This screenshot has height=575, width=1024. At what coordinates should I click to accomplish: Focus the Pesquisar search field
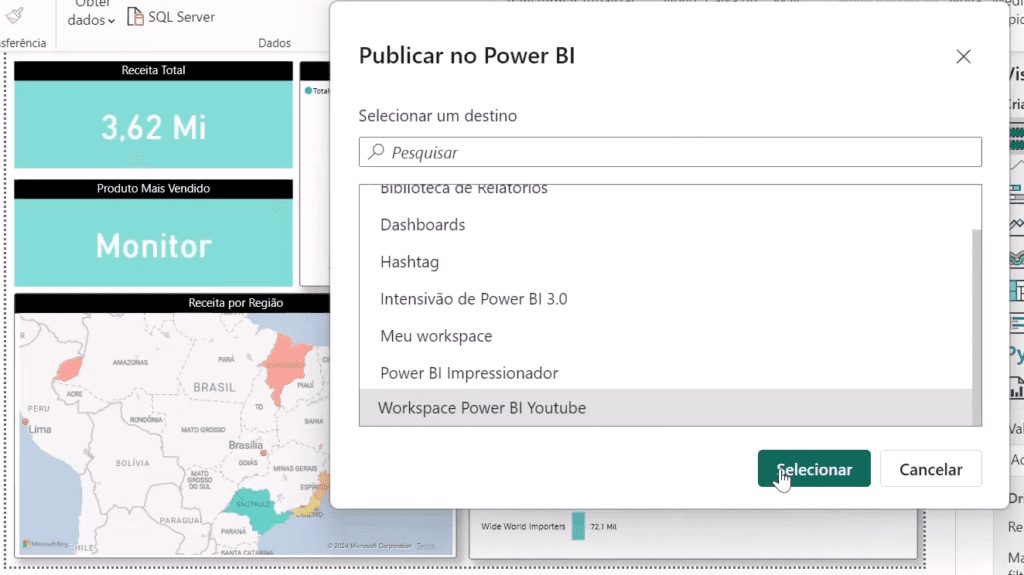pos(670,152)
